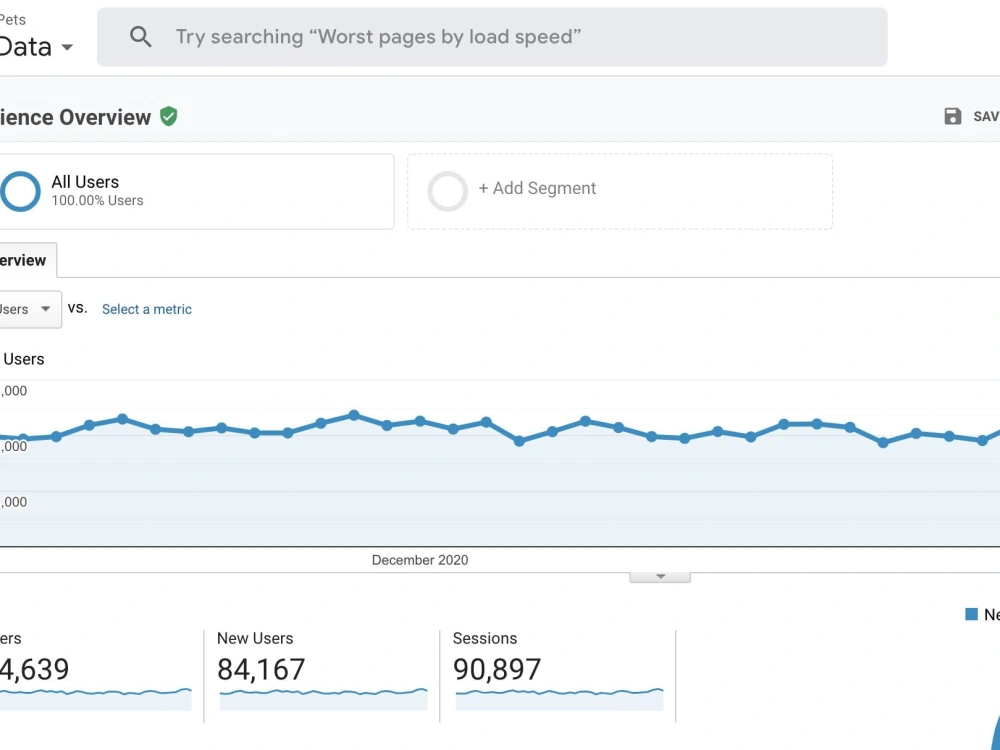The image size is (1000, 750).
Task: Click the New Users value 84,167
Action: click(261, 669)
